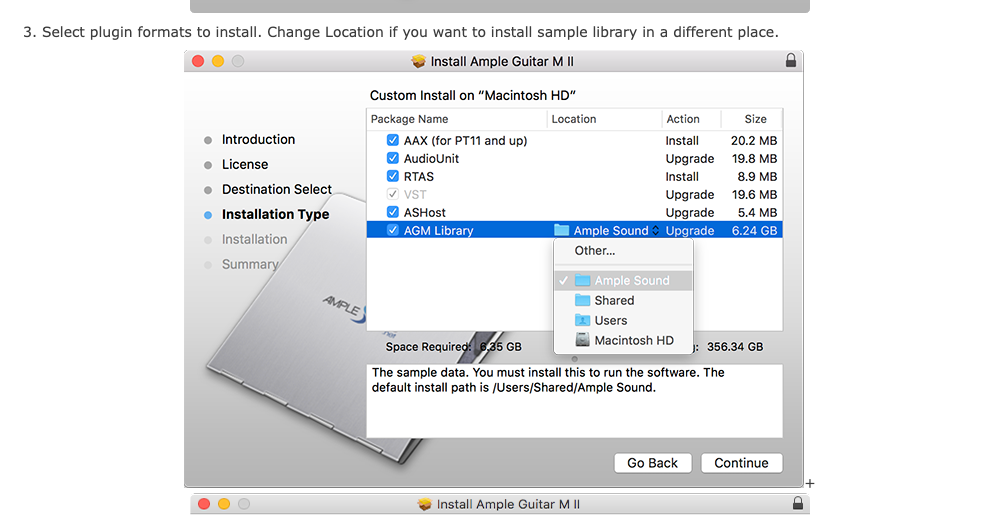The width and height of the screenshot is (1000, 520).
Task: Click the Install action in the RTAS row
Action: coord(682,176)
